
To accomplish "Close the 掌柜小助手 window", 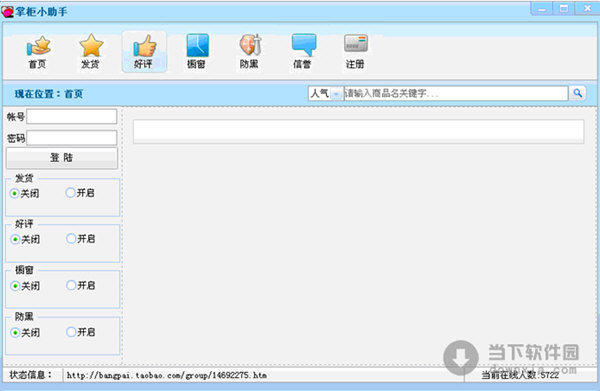I will [587, 9].
